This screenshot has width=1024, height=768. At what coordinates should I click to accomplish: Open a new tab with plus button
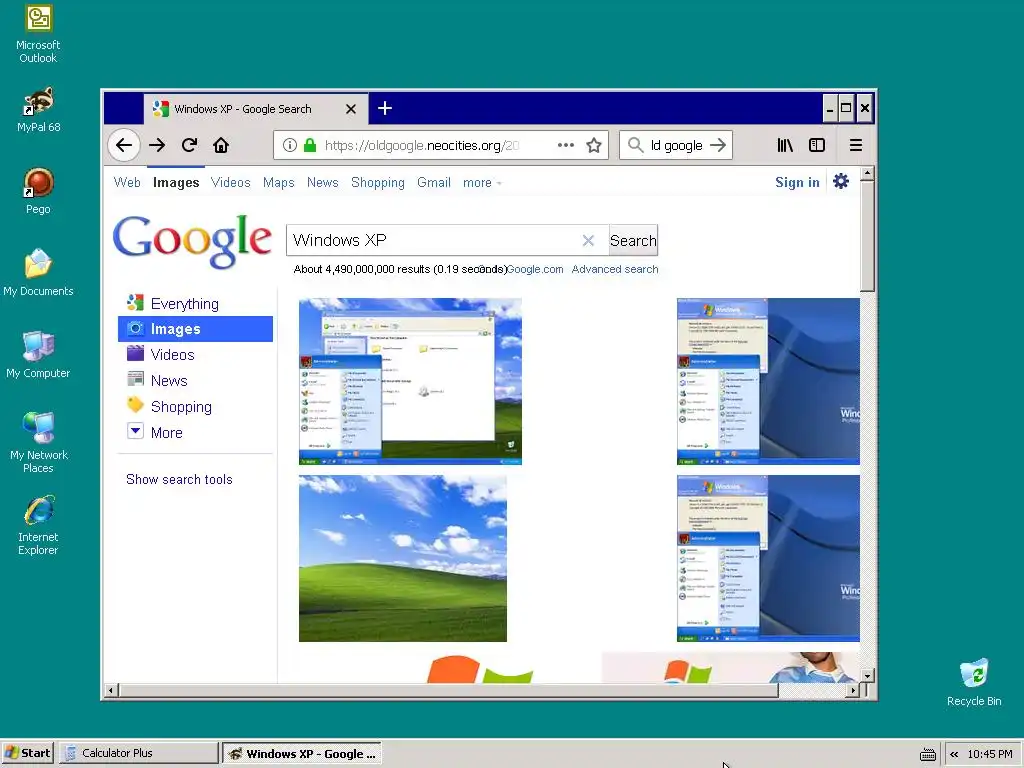385,108
